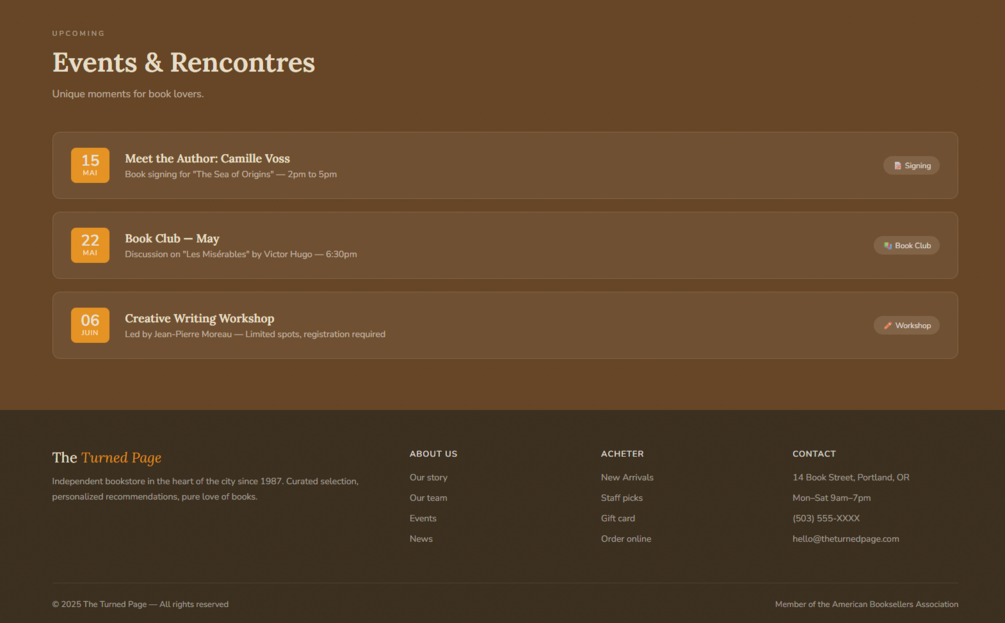This screenshot has height=623, width=1005.
Task: Open New Arrivals footer link
Action: point(627,478)
